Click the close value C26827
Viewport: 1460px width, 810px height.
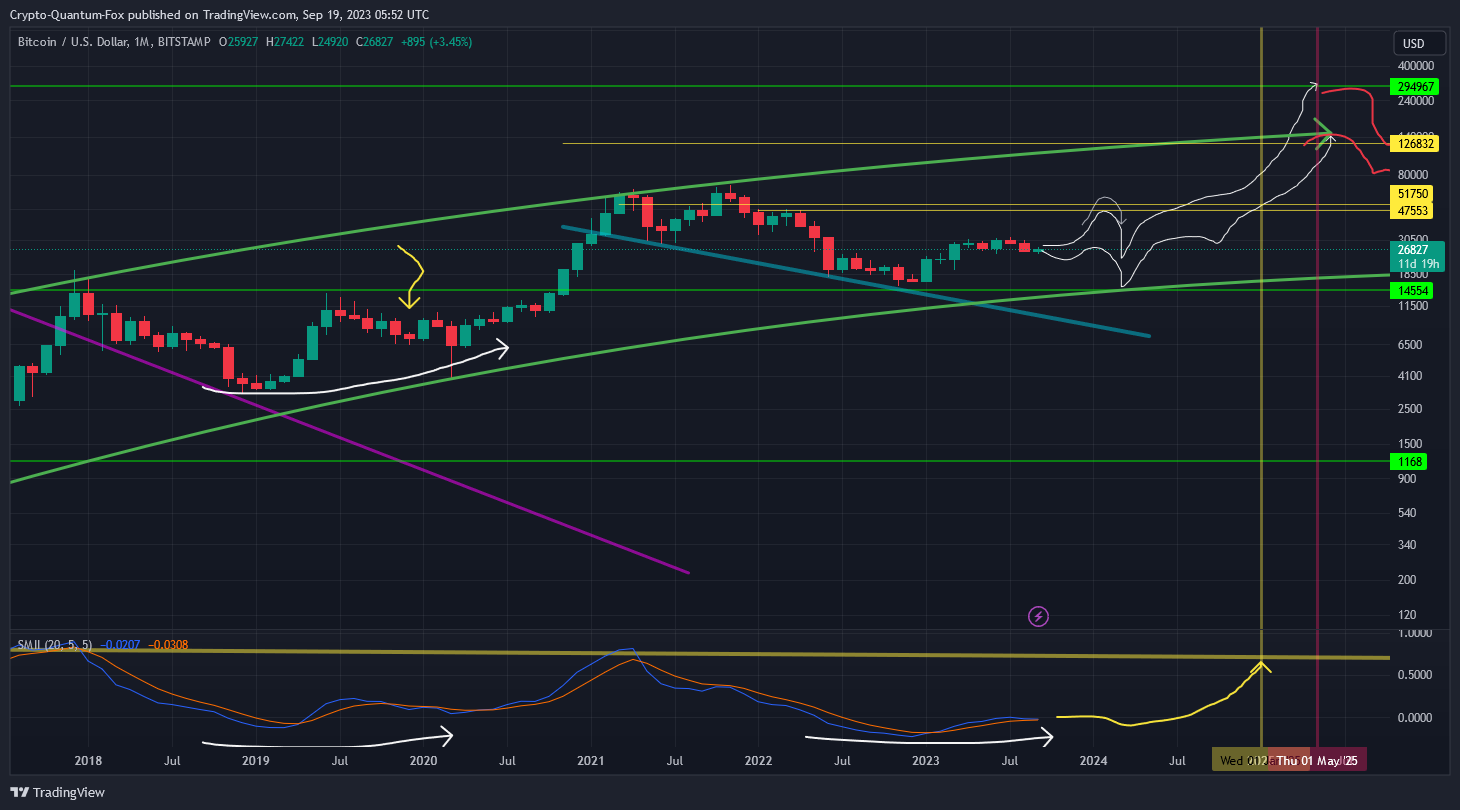[x=377, y=42]
